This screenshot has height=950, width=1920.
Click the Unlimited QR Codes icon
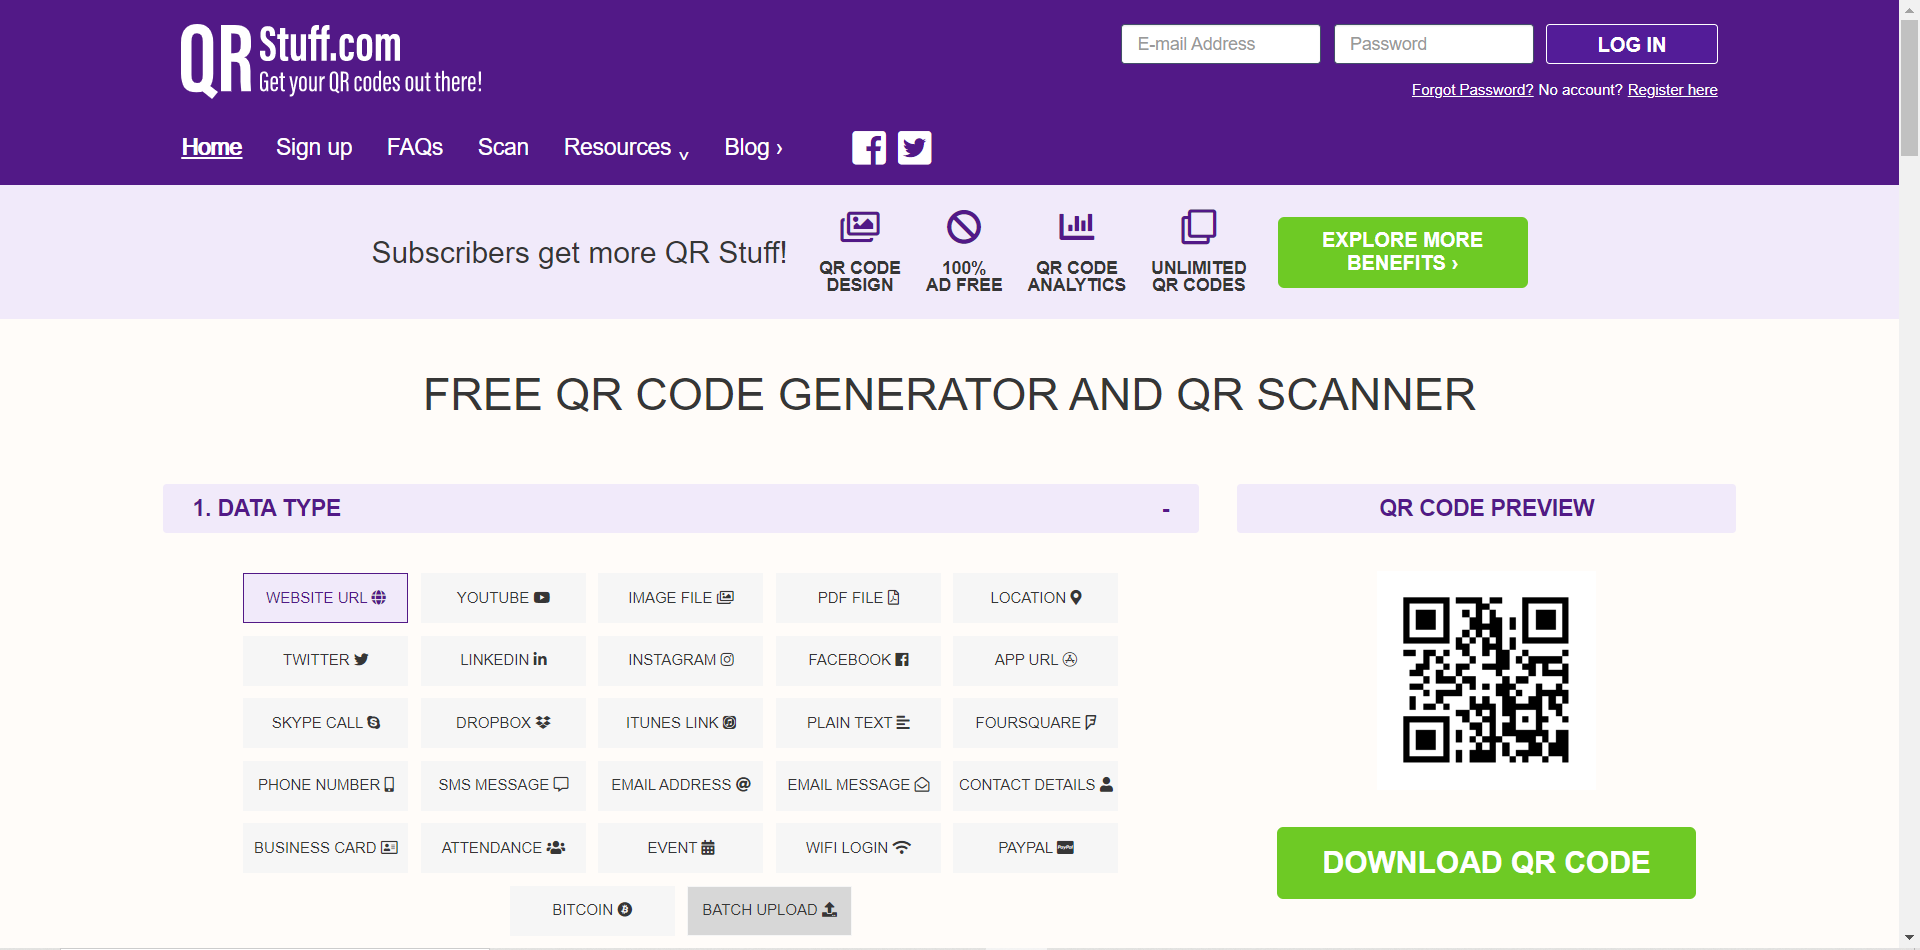(x=1198, y=227)
